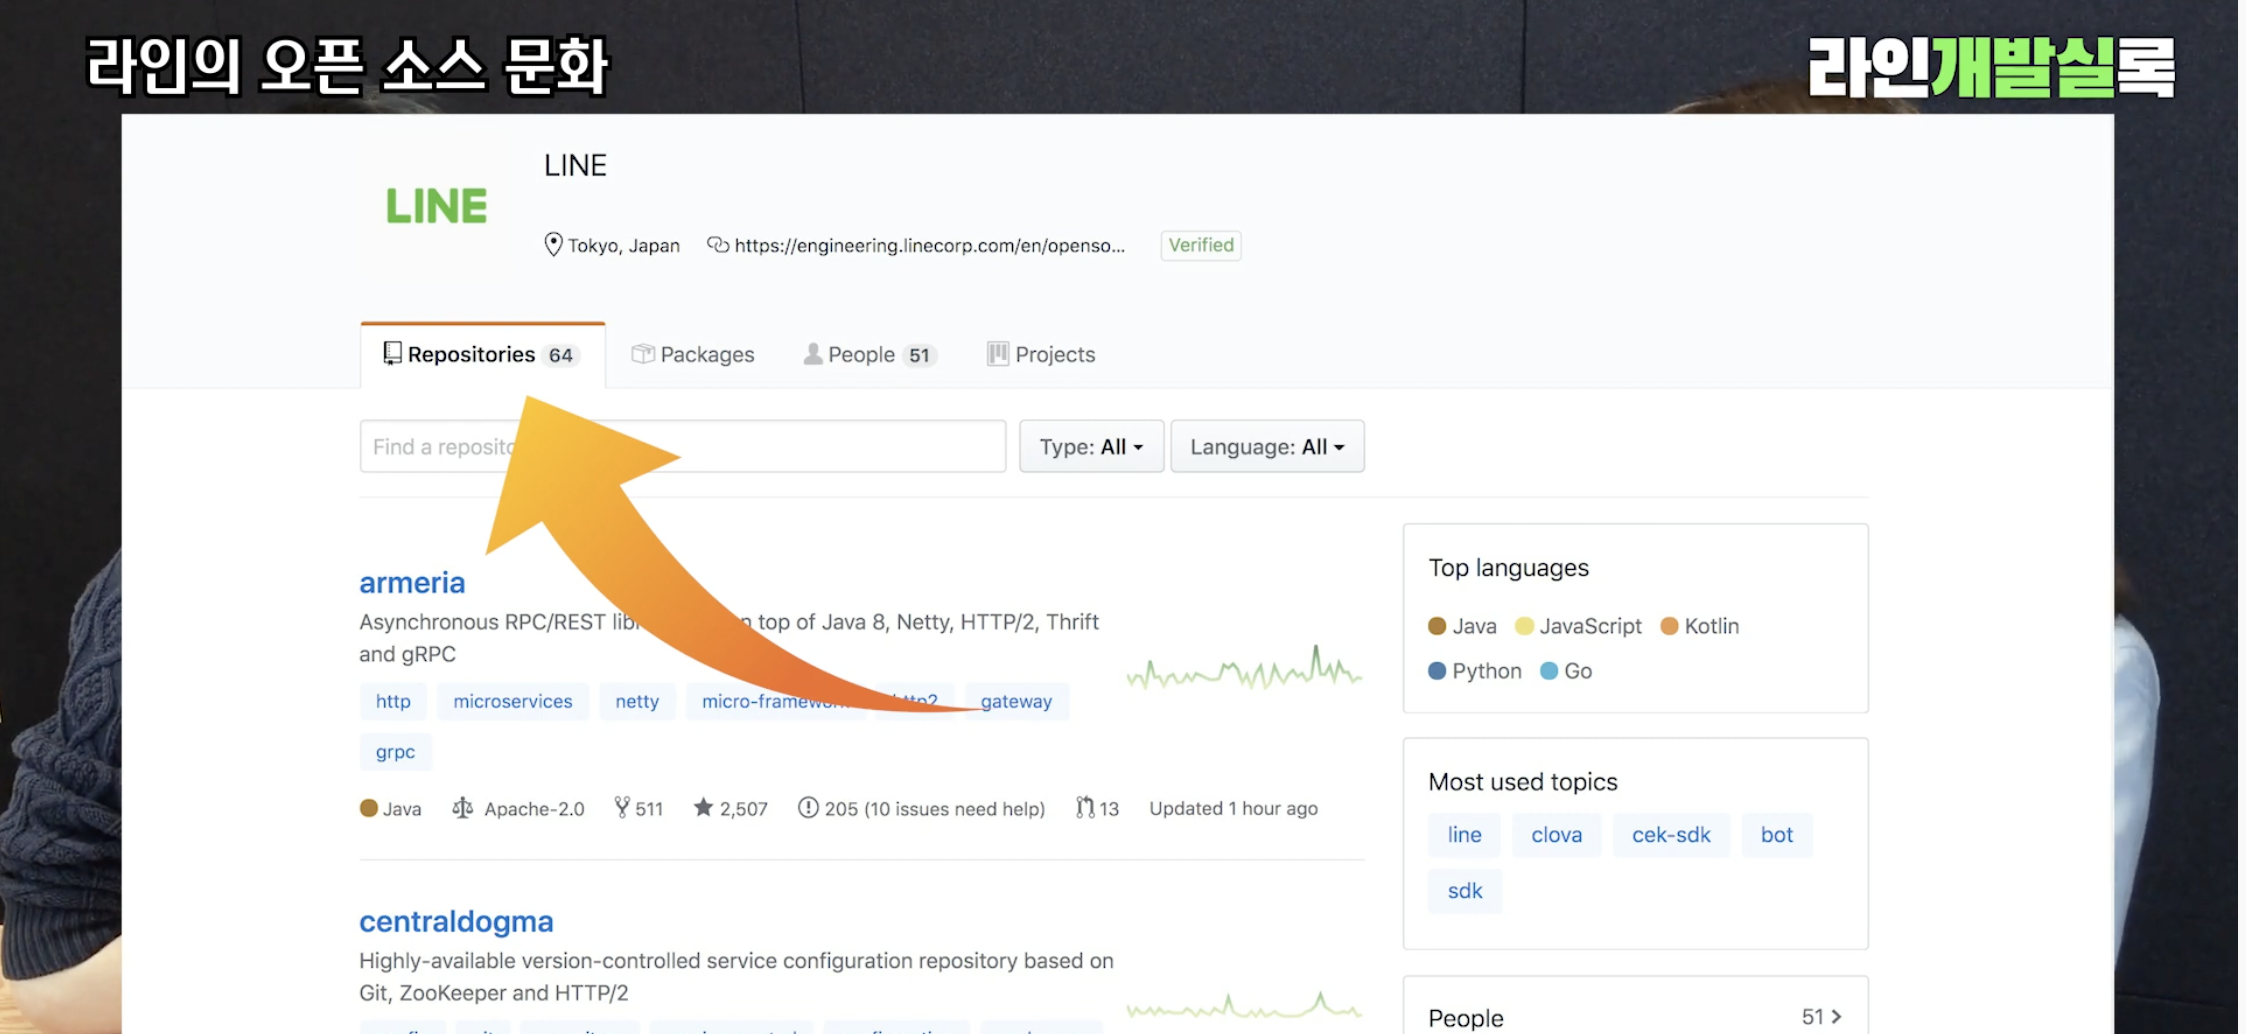This screenshot has width=2246, height=1034.
Task: Click the Java color dot in Top languages
Action: click(x=1437, y=626)
